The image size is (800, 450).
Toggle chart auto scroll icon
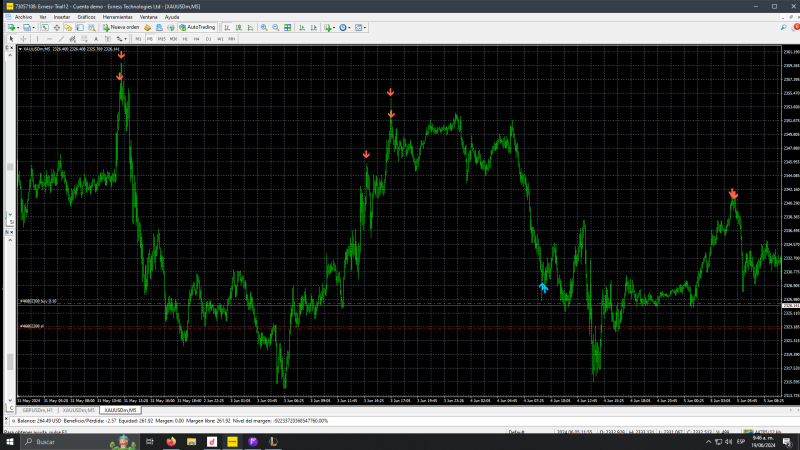(x=302, y=28)
